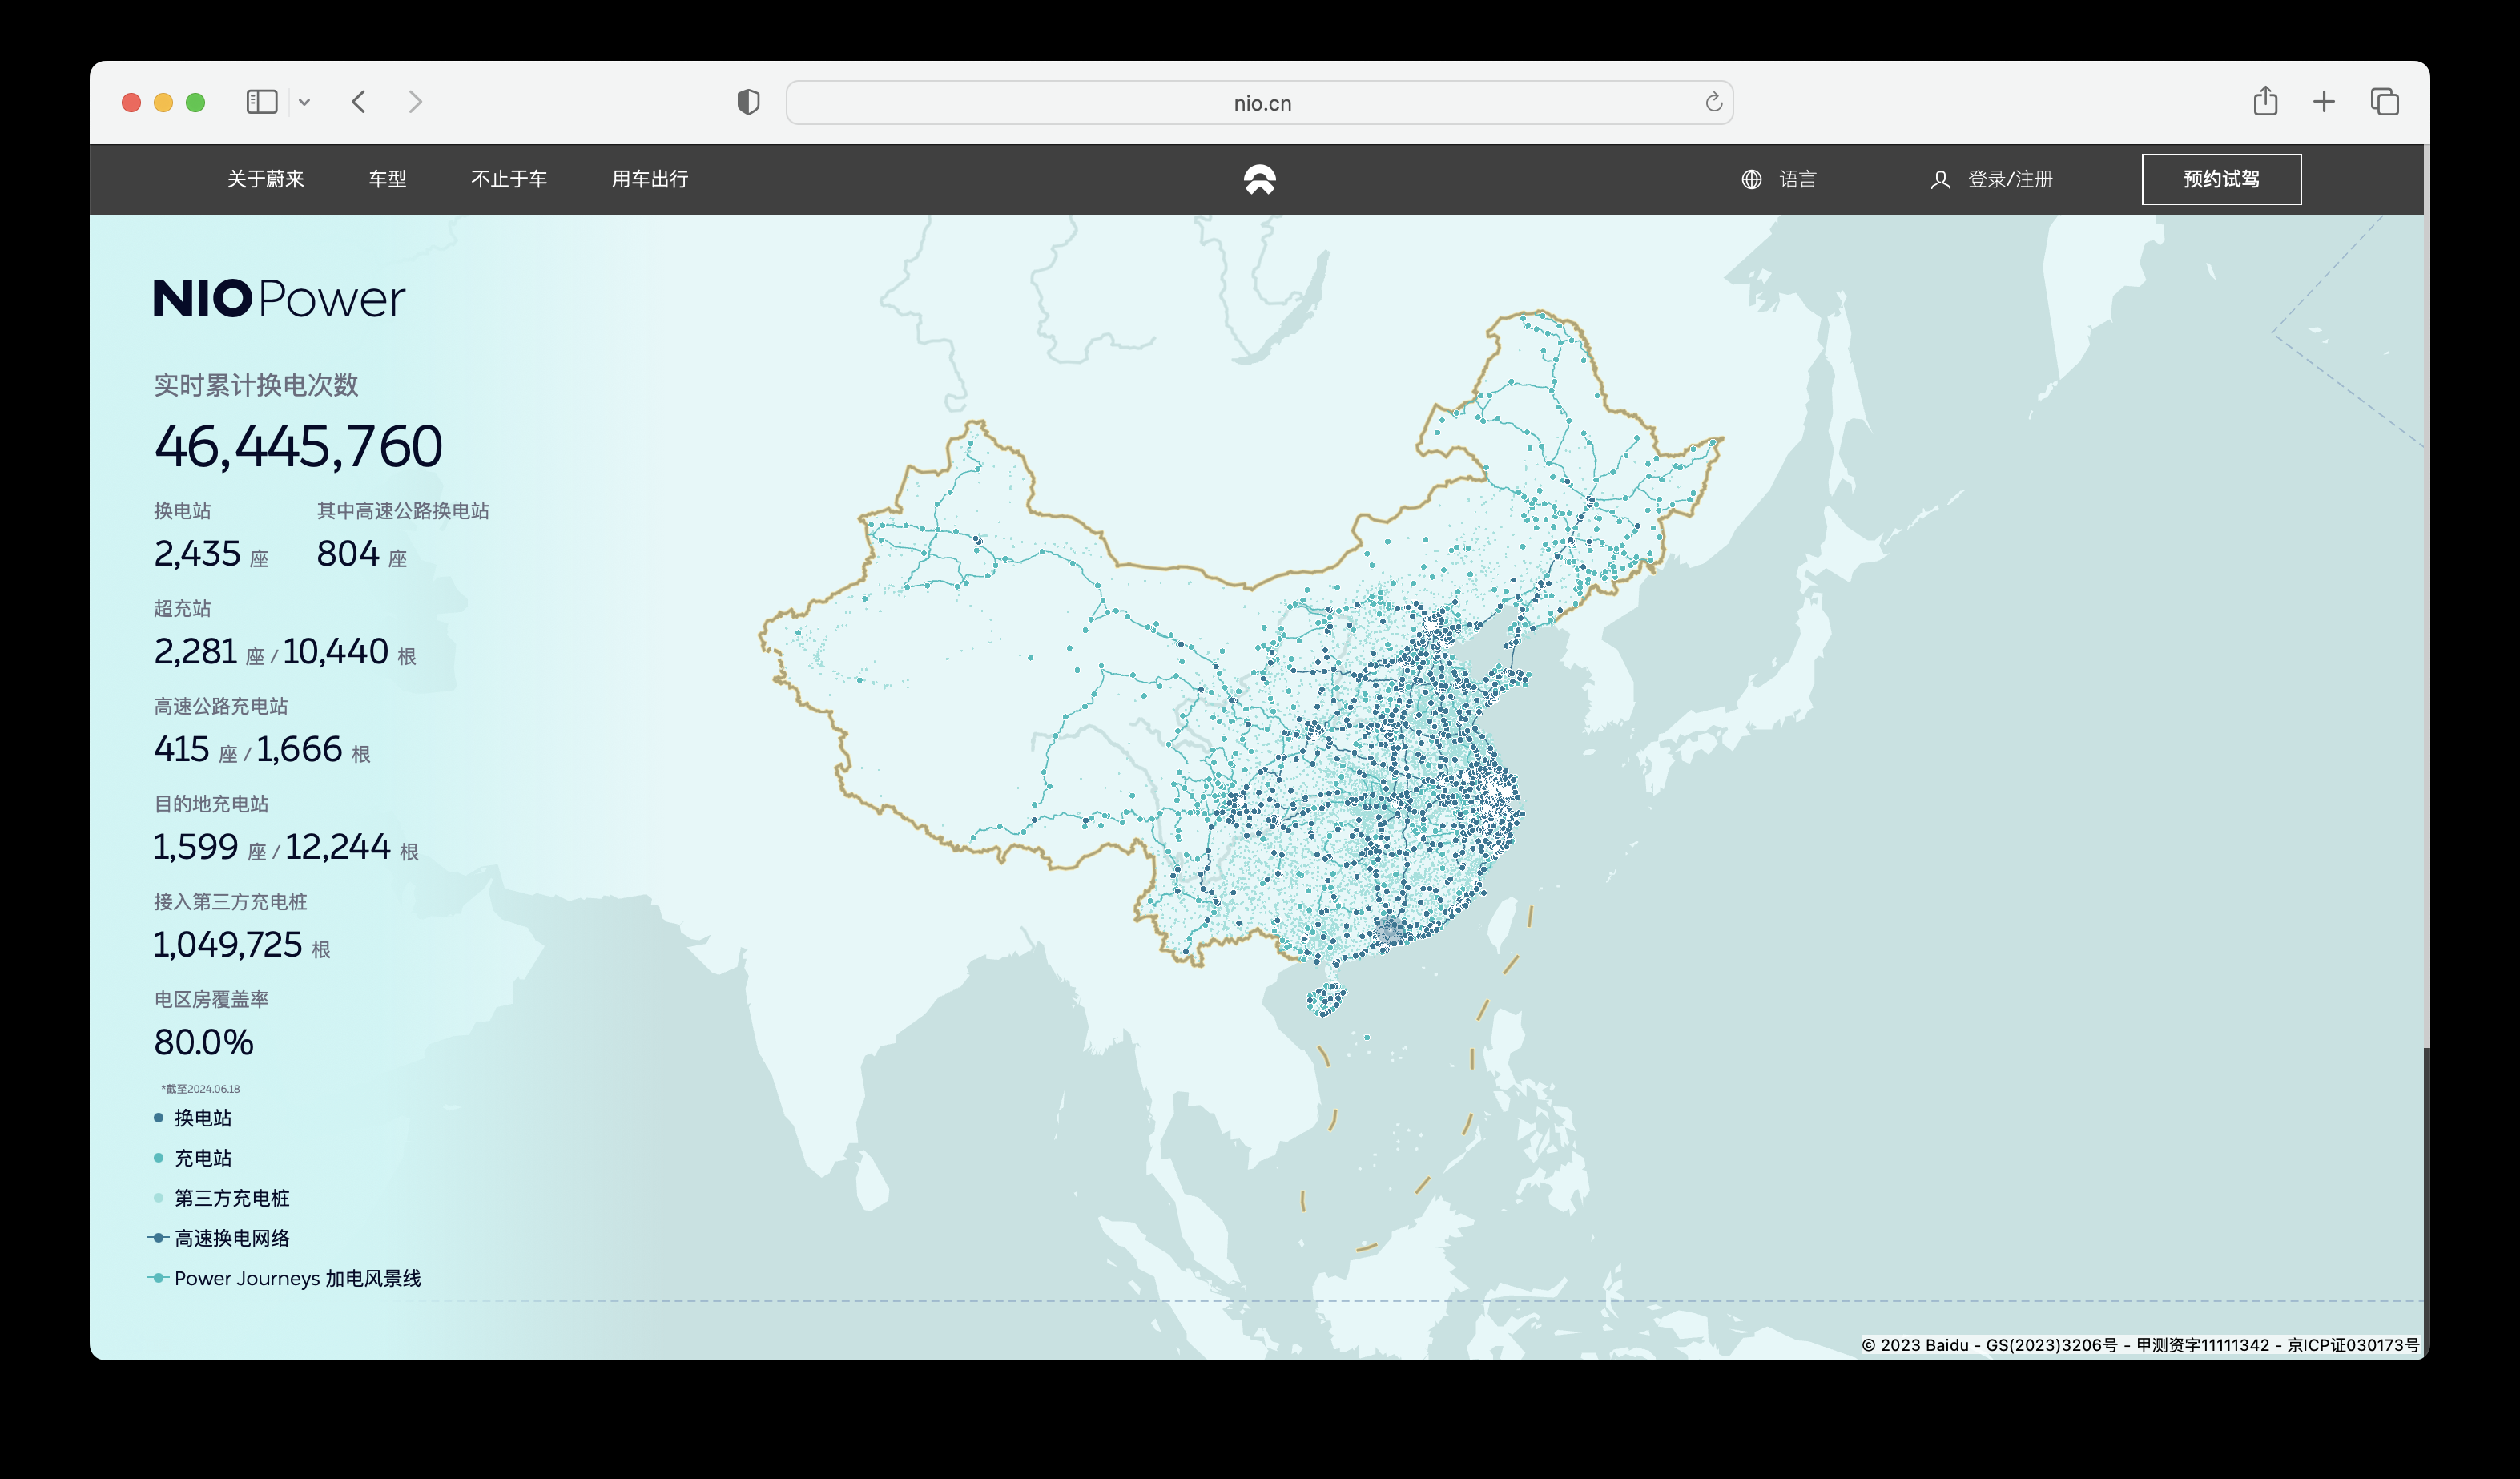The image size is (2520, 1479).
Task: Select the 超充站 value 2,281
Action: (195, 652)
